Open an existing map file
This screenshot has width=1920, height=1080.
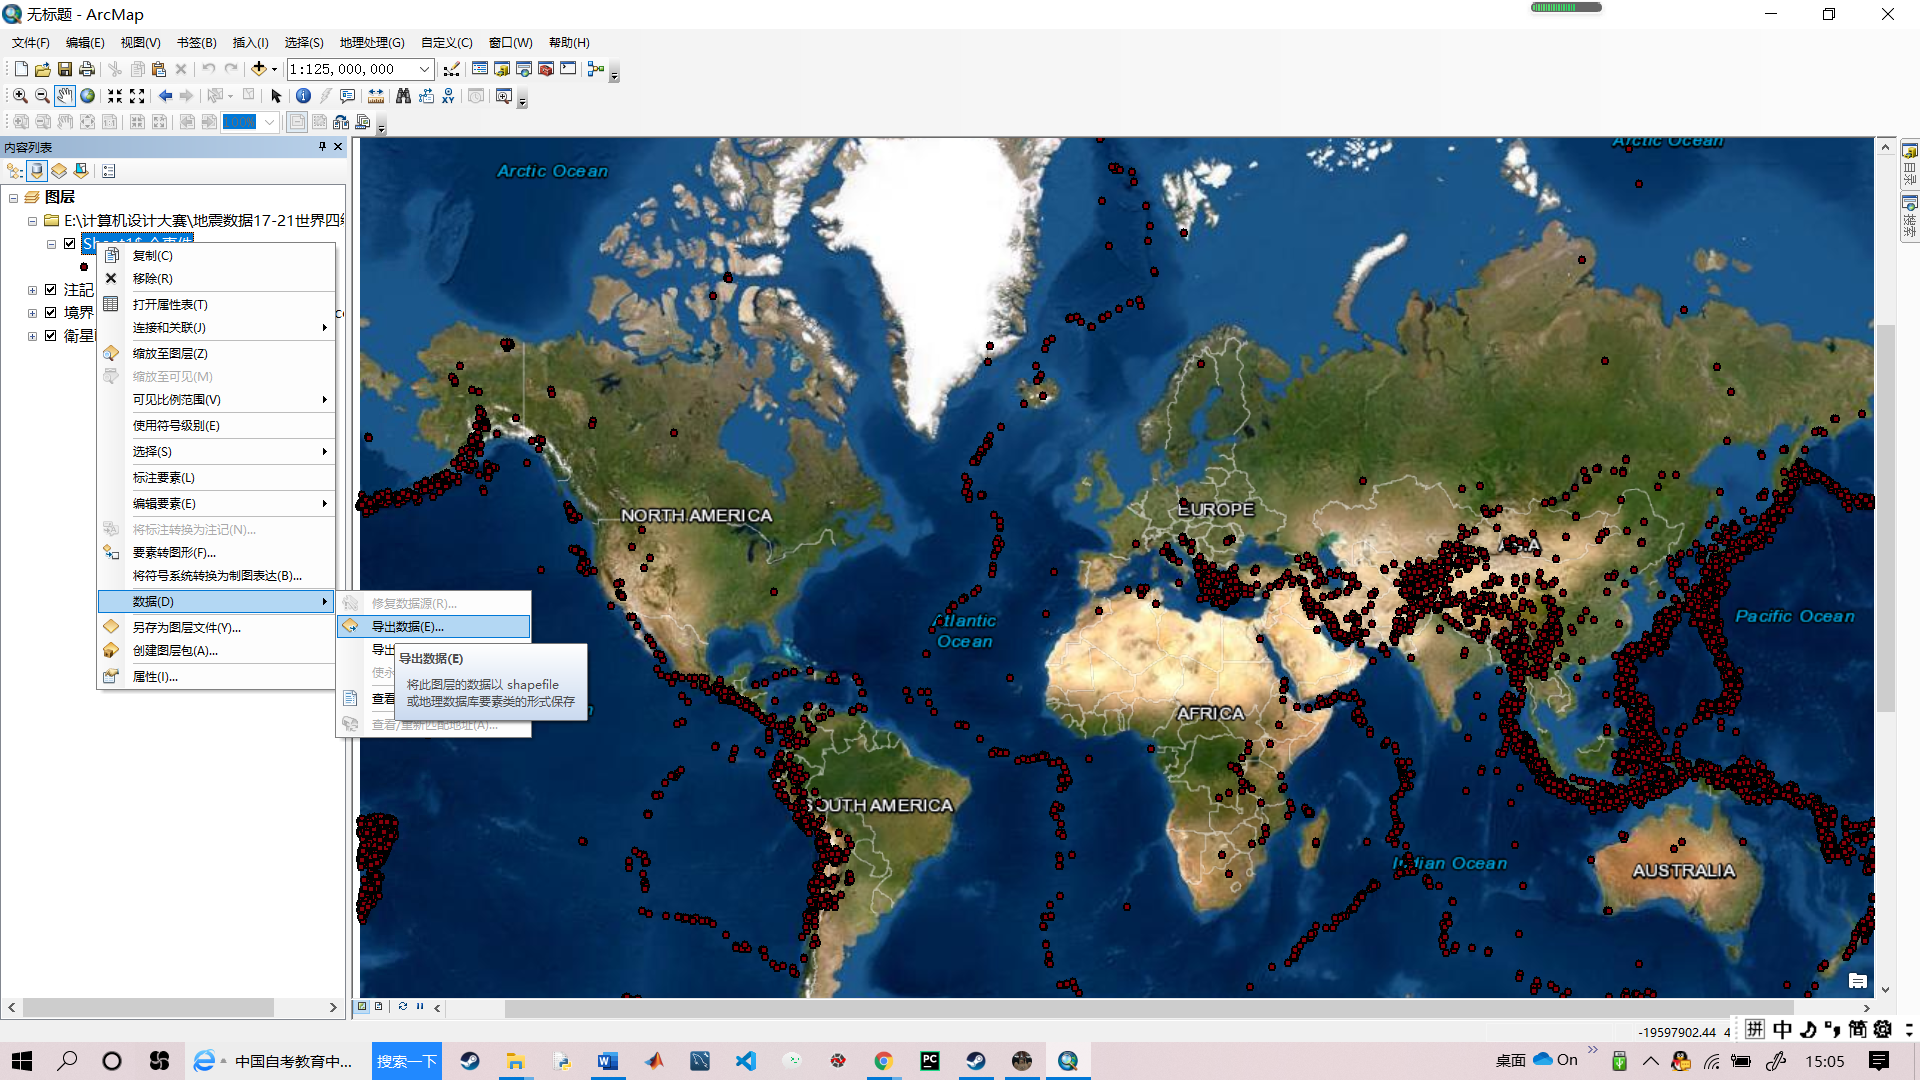(43, 69)
